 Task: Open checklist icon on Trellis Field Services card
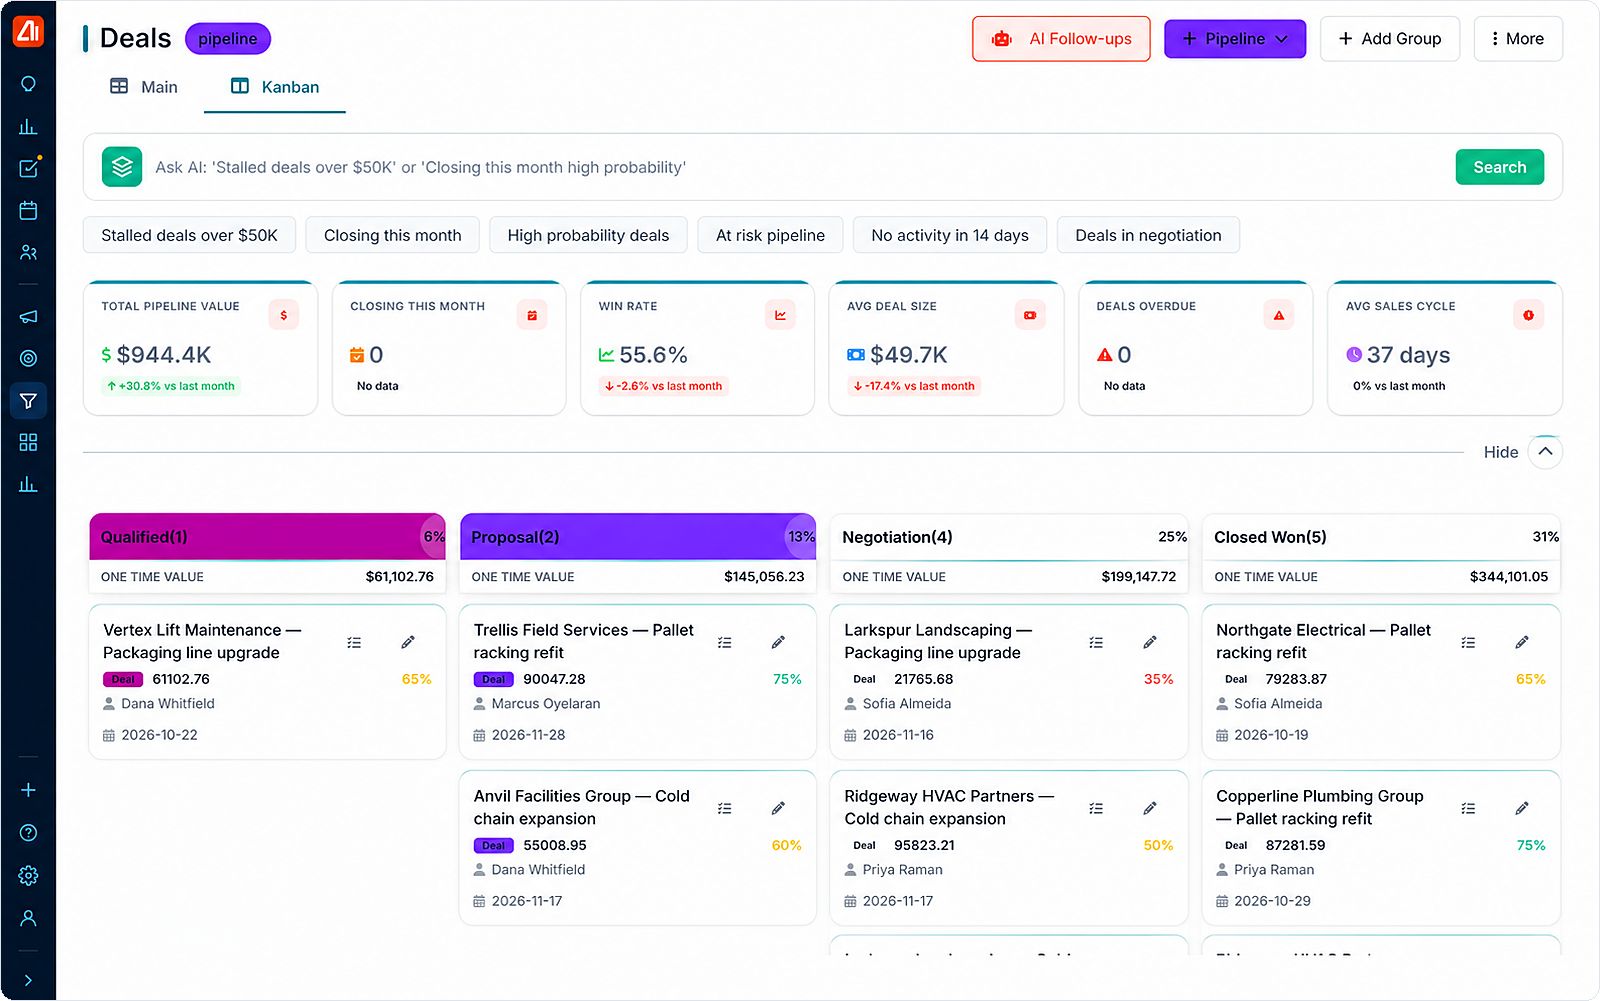pyautogui.click(x=725, y=642)
